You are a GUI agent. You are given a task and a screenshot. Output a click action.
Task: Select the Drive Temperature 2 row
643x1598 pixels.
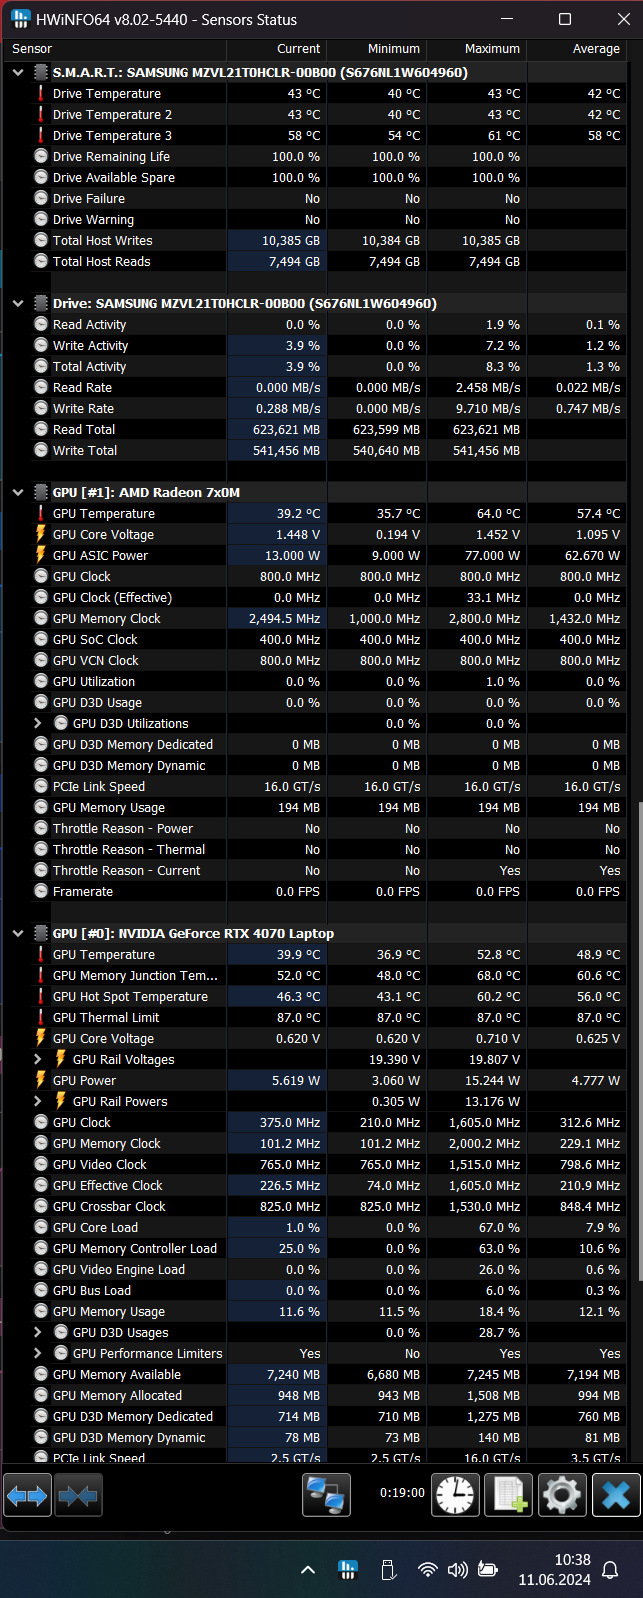tap(313, 115)
